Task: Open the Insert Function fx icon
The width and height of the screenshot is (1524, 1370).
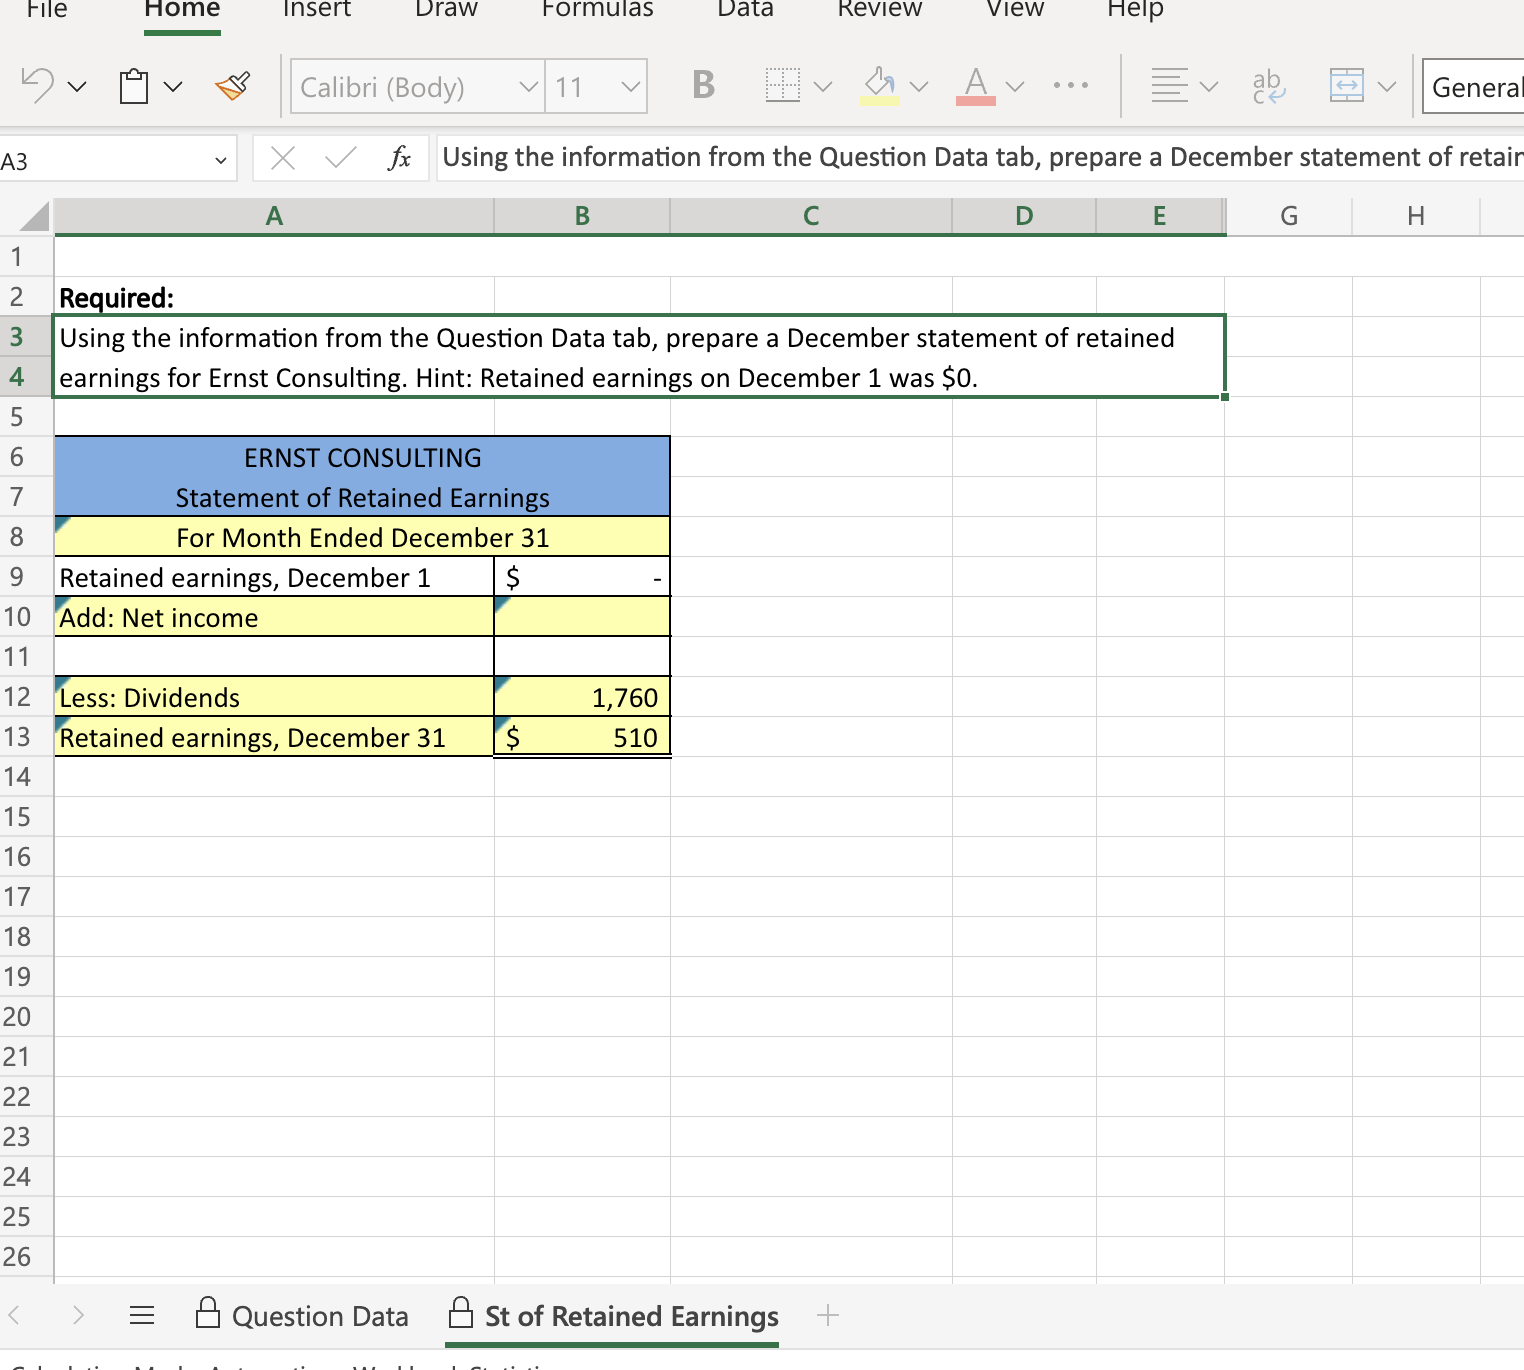Action: coord(400,157)
